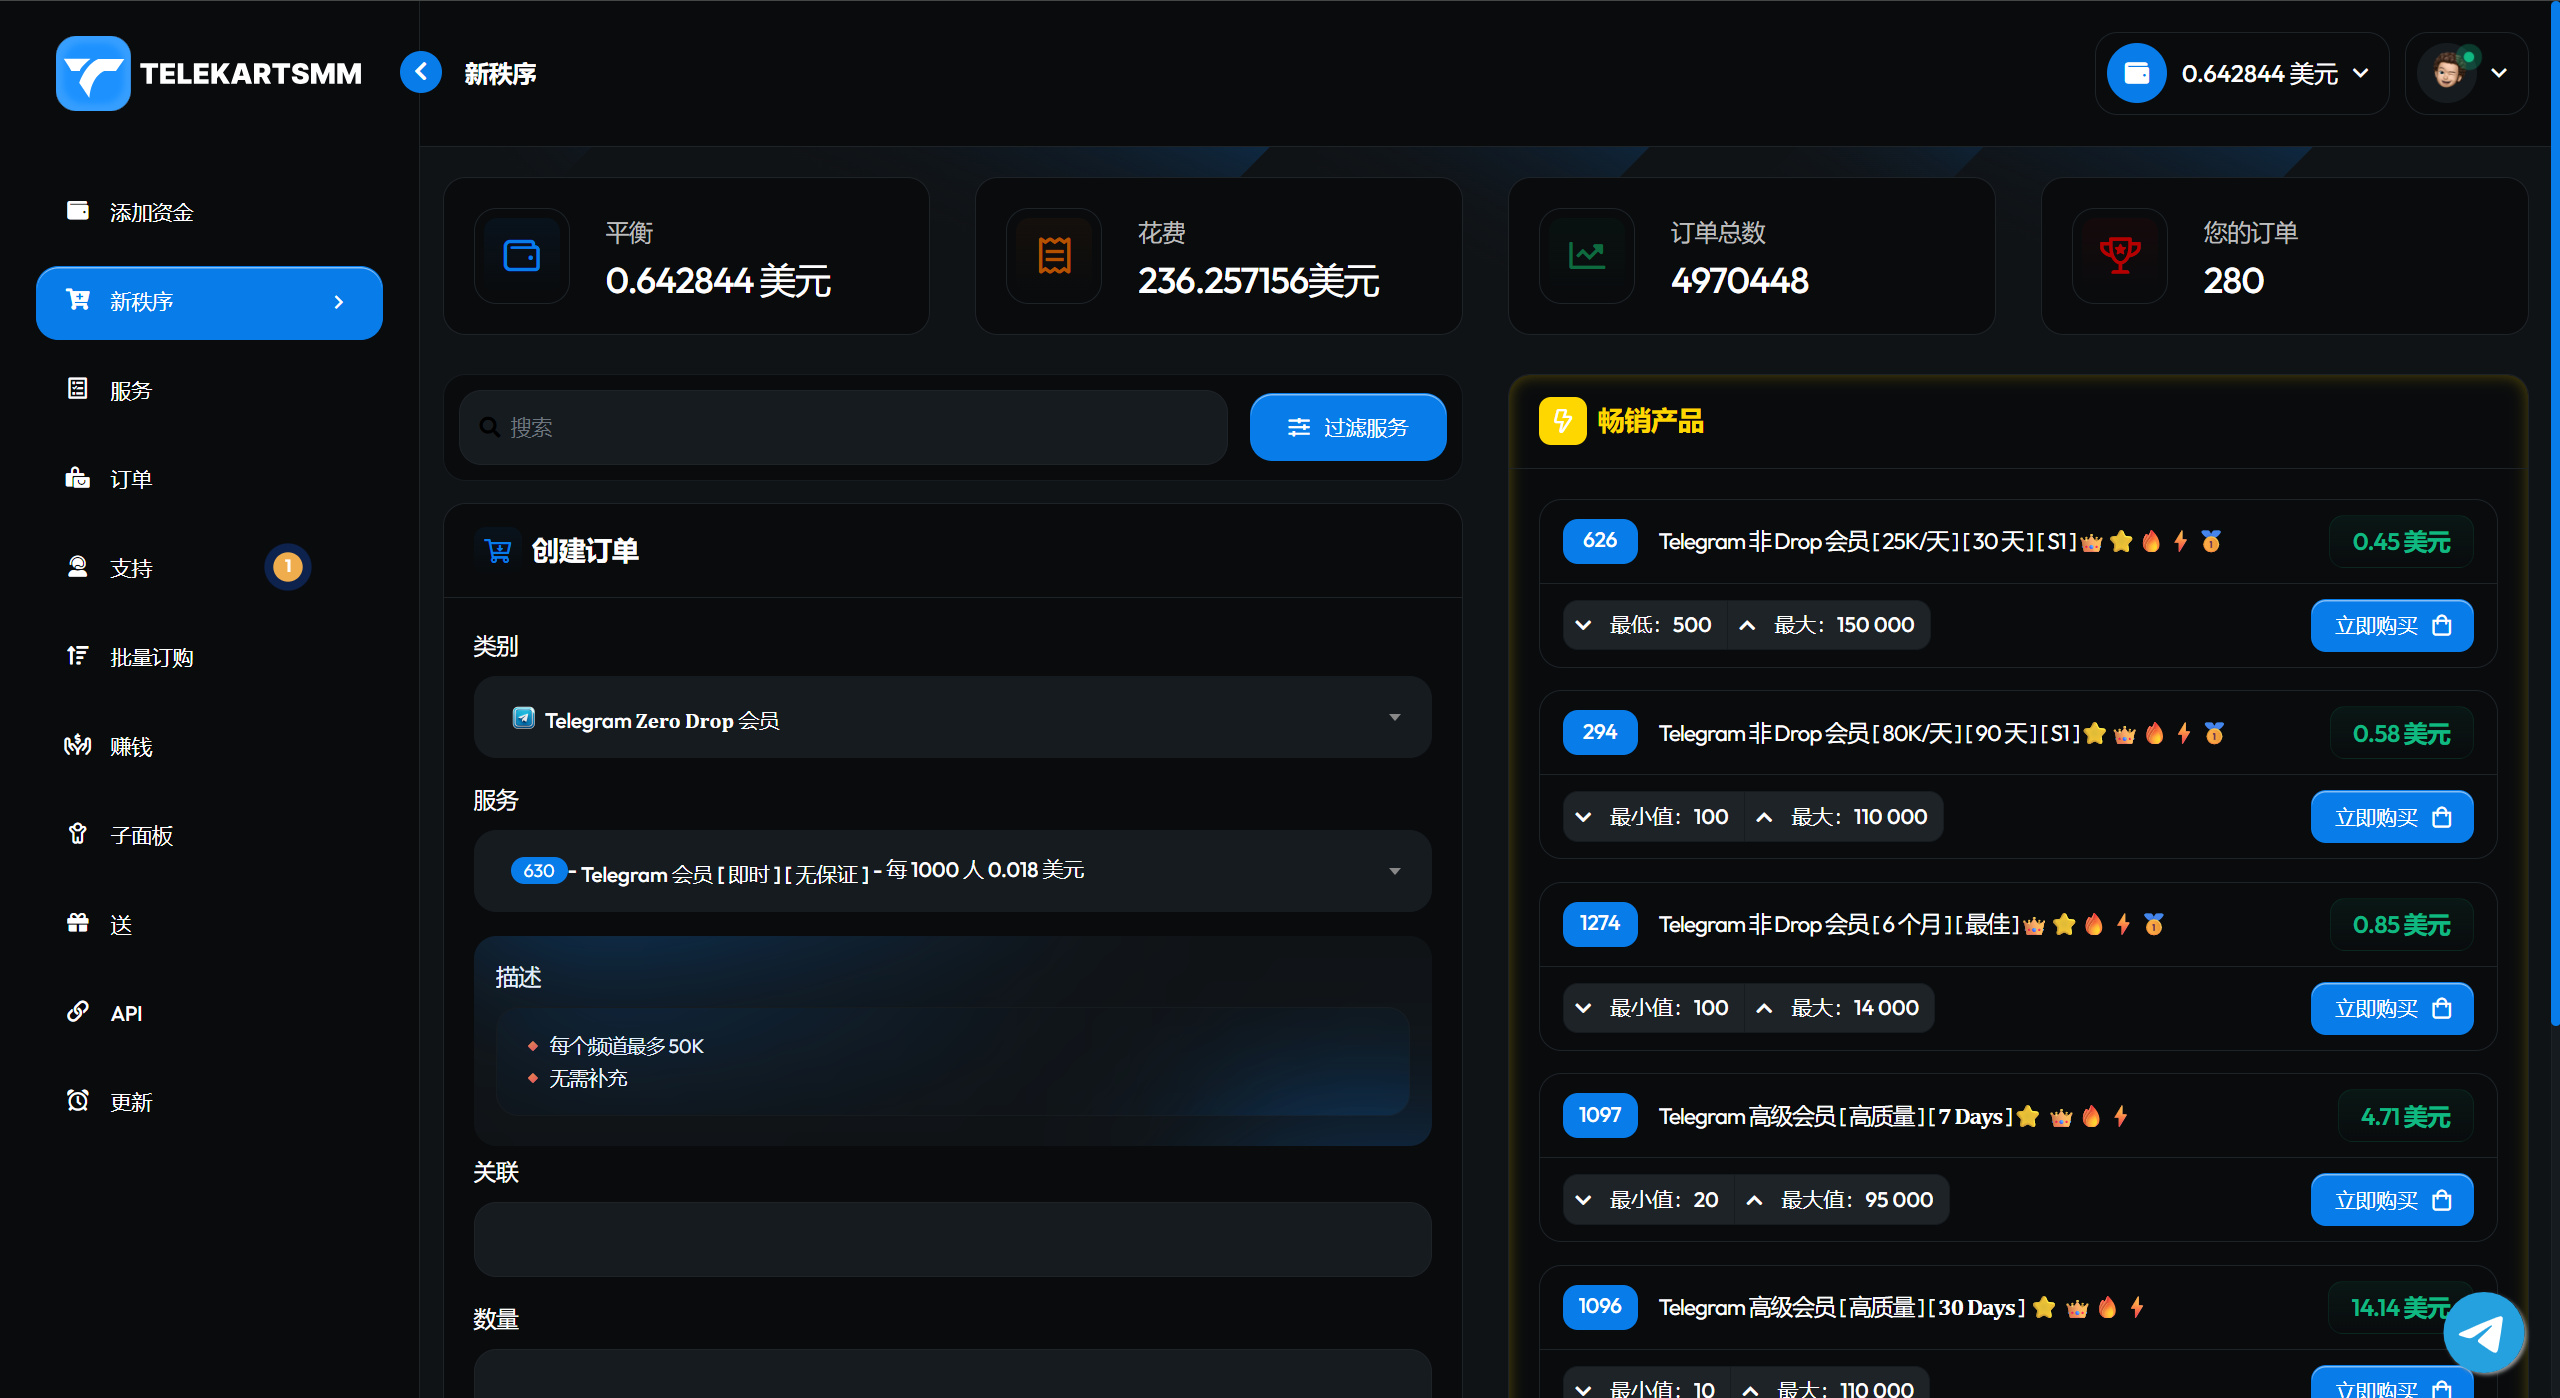Open 送 in the sidebar
The image size is (2560, 1398).
pos(209,924)
